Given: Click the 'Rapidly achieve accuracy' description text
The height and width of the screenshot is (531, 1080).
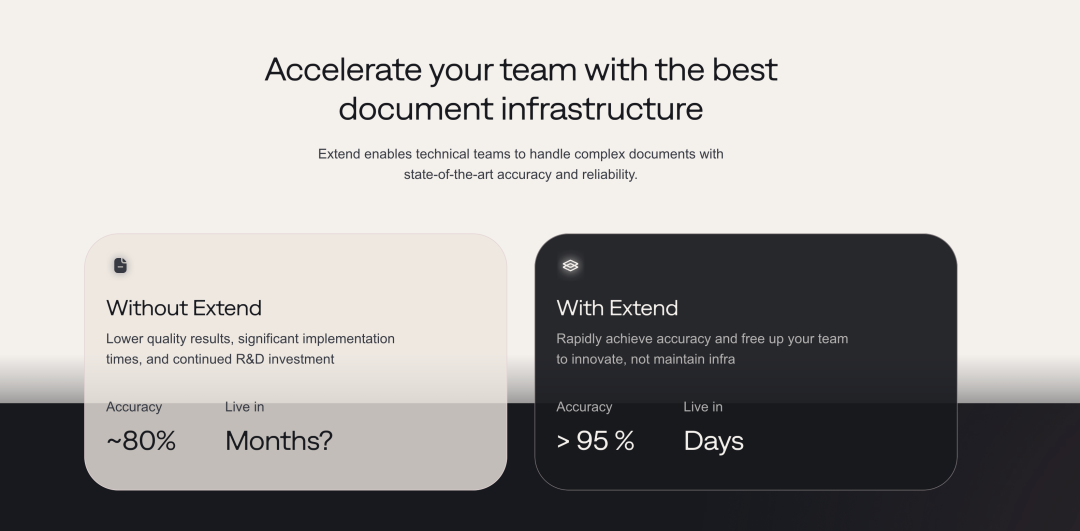Looking at the screenshot, I should [x=702, y=348].
